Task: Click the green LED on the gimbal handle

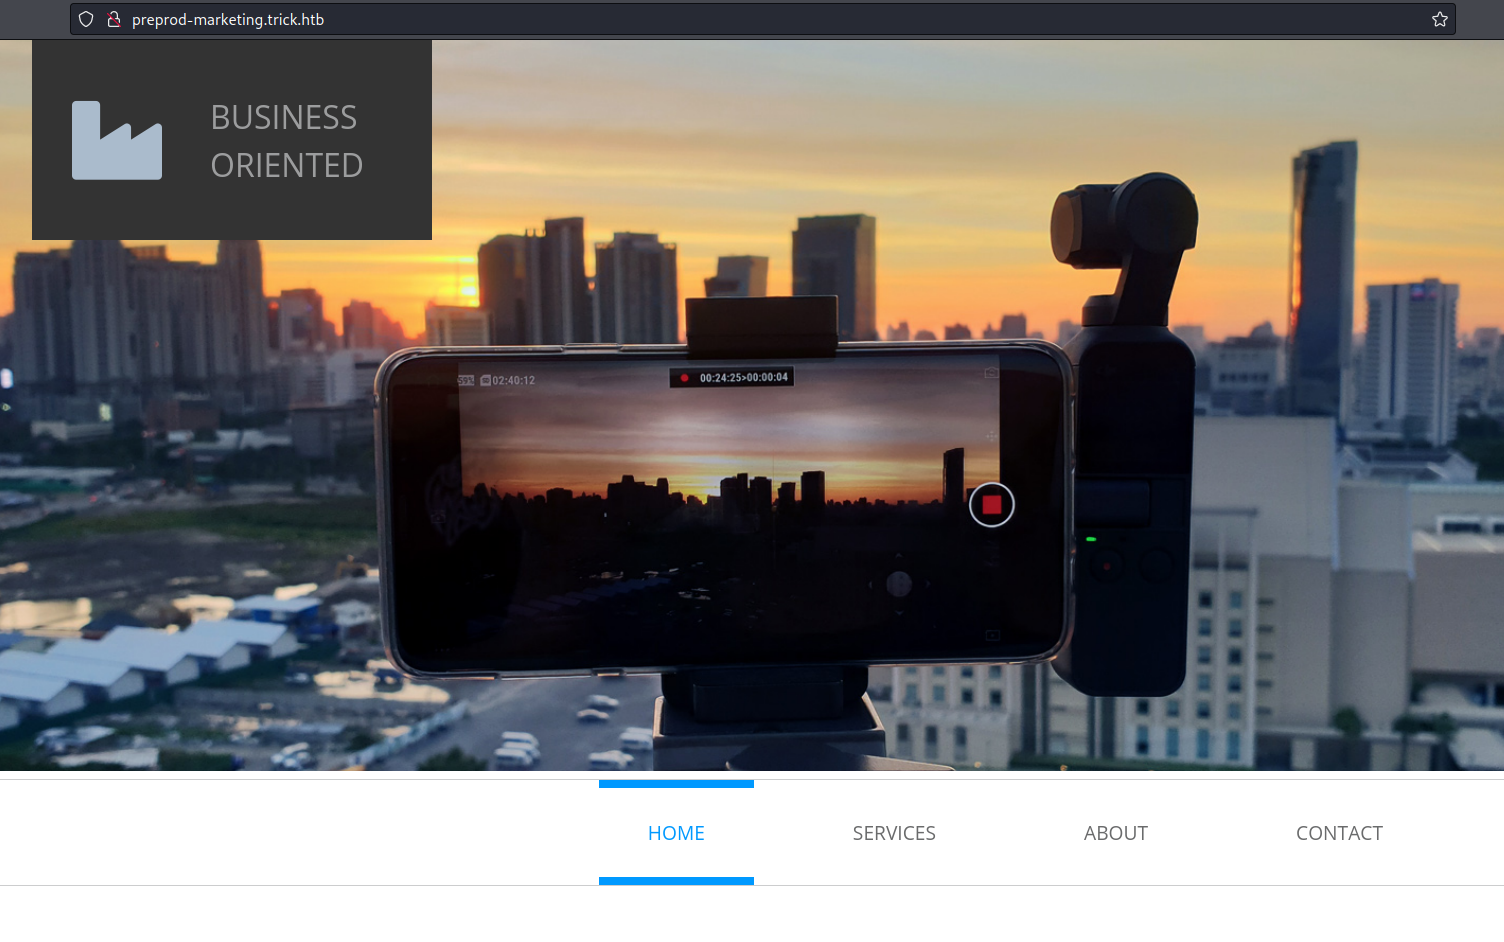Action: pos(1091,539)
